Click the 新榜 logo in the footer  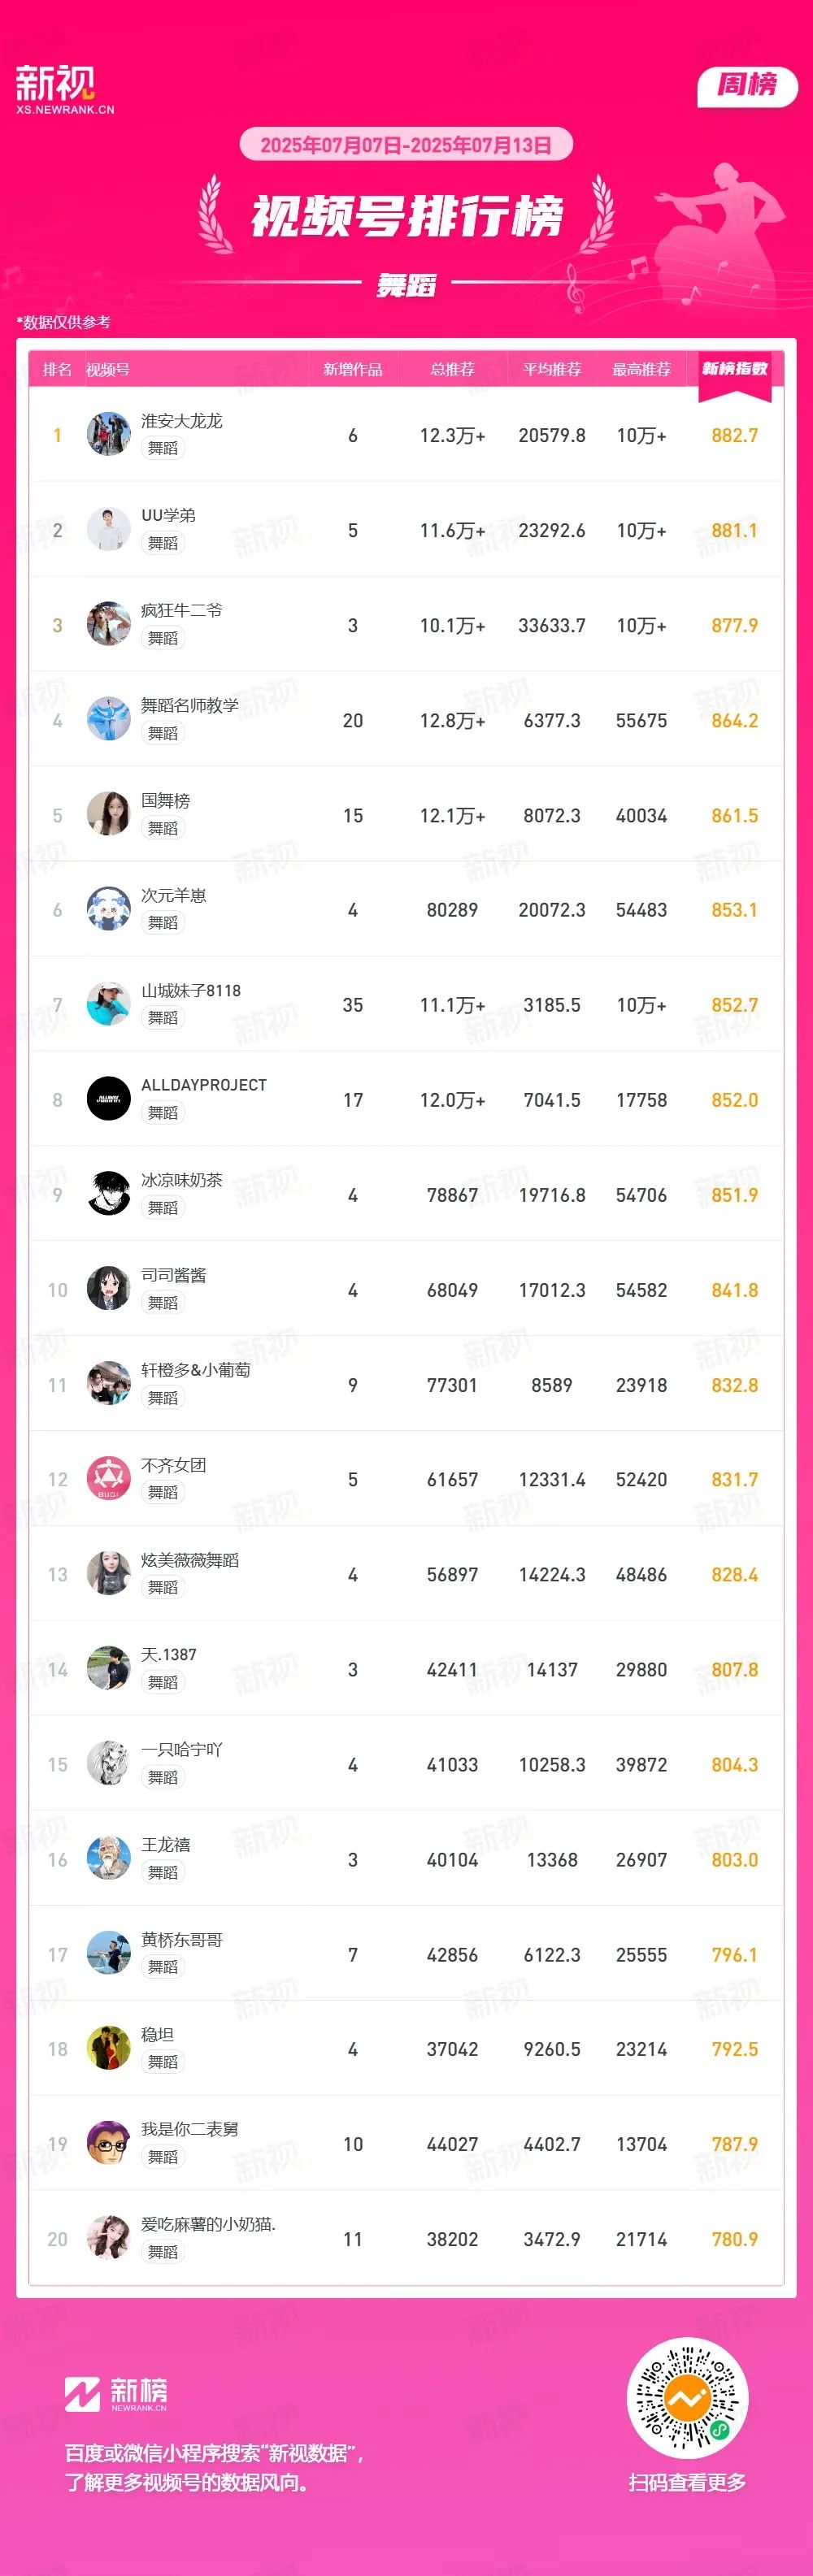click(x=116, y=2392)
